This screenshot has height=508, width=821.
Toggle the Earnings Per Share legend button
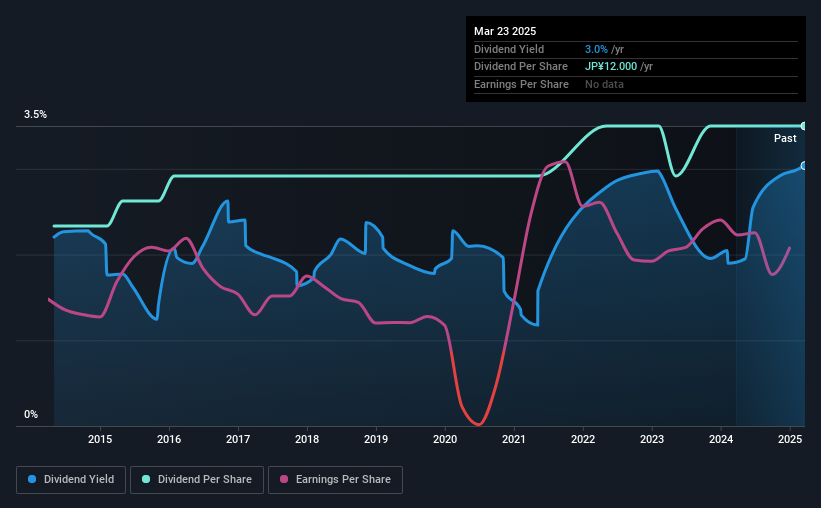335,480
